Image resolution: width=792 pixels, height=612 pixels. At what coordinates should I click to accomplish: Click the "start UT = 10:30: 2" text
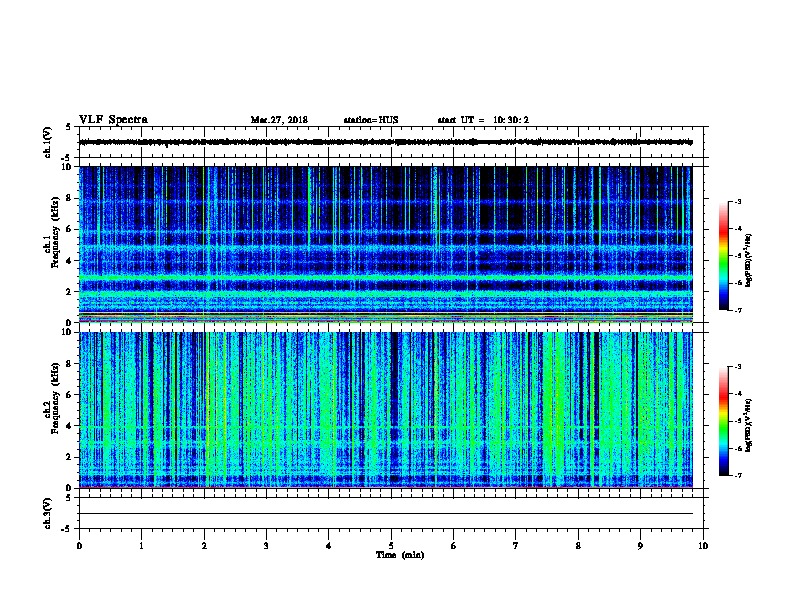[483, 120]
